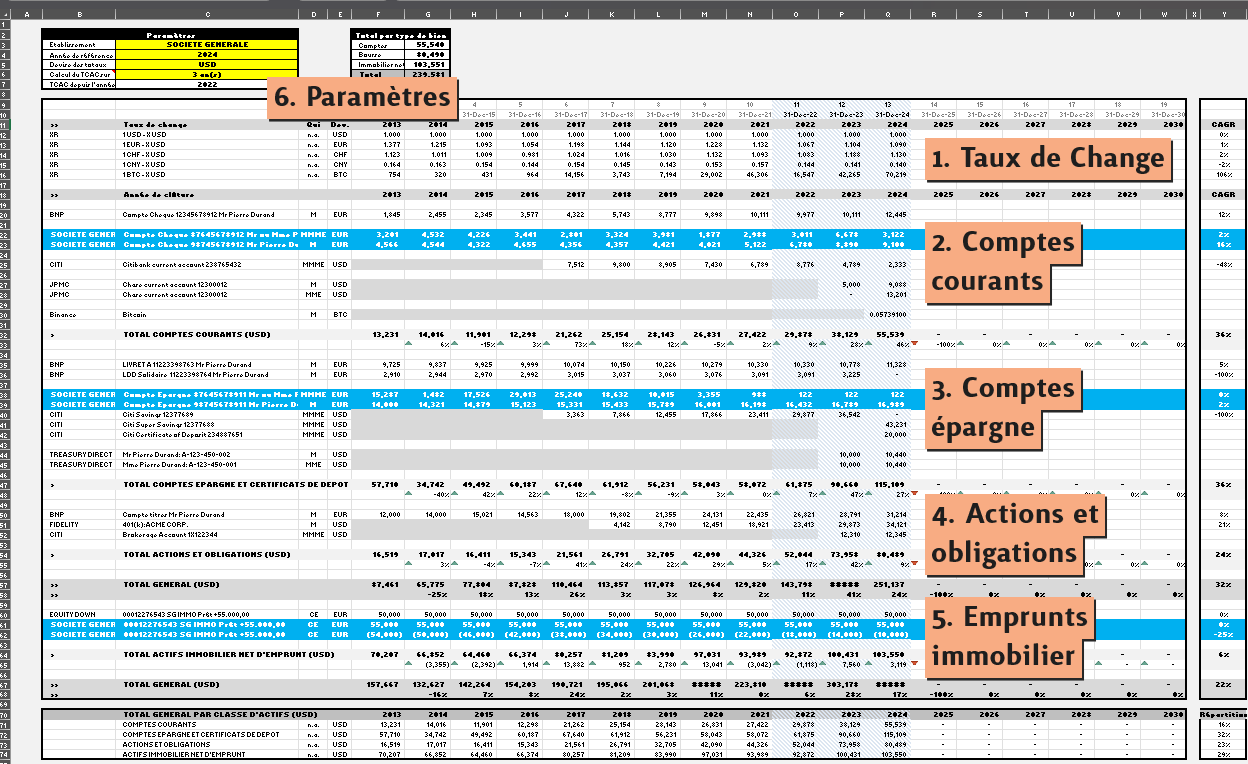Click the Calcul du TCAC '3 an(s)' cell
1248x764 pixels.
pos(207,75)
